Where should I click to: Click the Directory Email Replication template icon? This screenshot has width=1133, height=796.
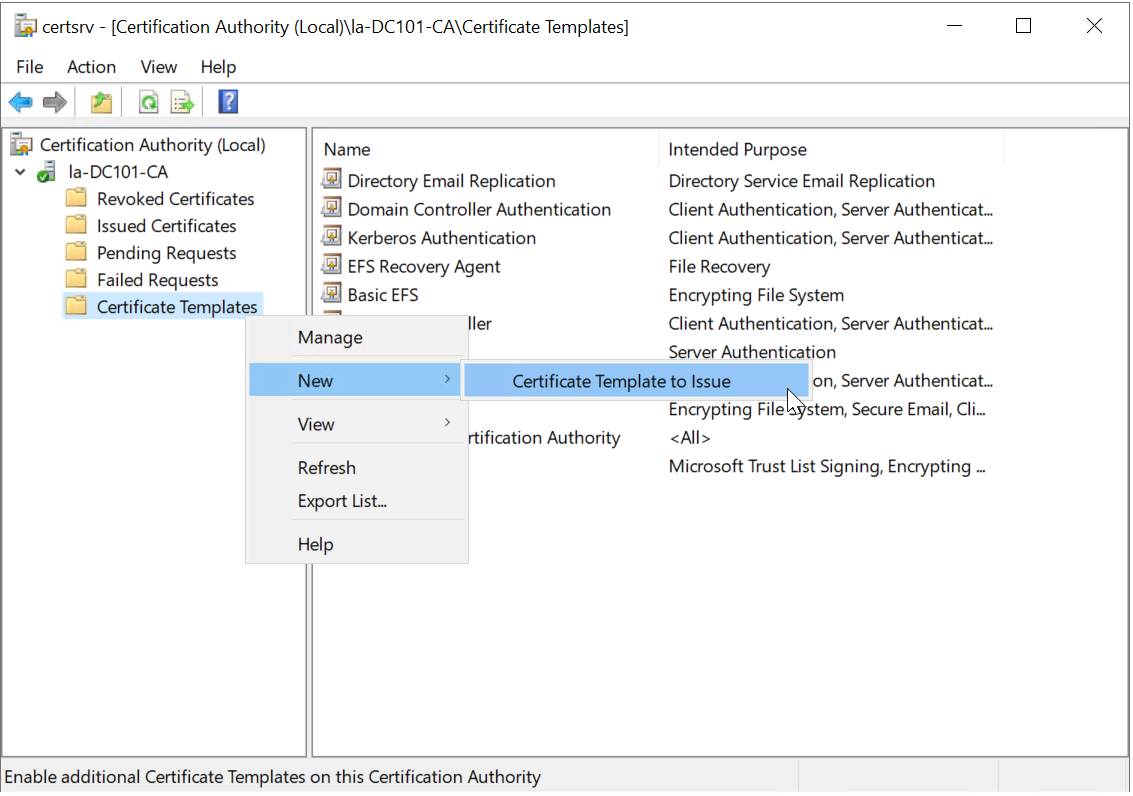pyautogui.click(x=332, y=181)
